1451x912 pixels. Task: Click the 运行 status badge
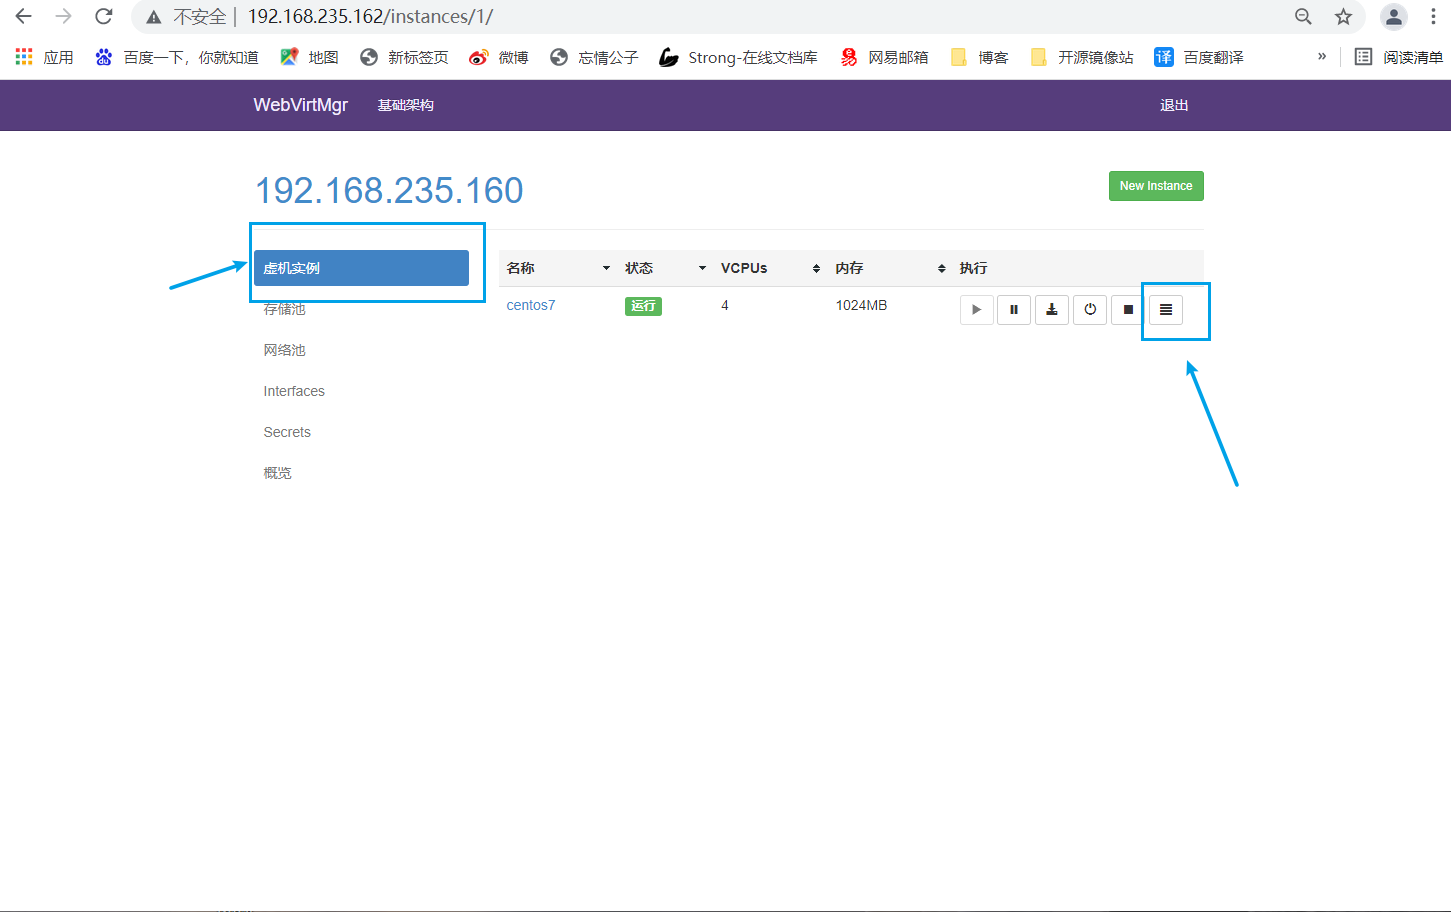[x=643, y=306]
